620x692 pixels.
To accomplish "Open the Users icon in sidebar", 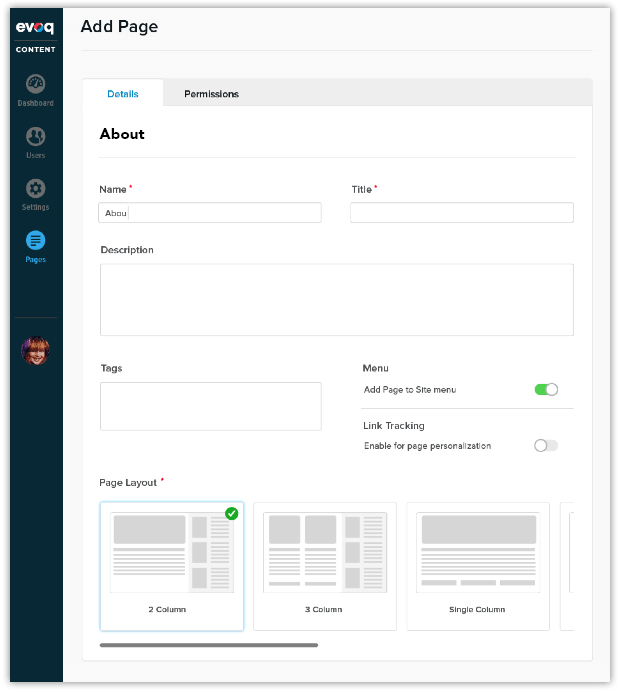I will click(35, 136).
